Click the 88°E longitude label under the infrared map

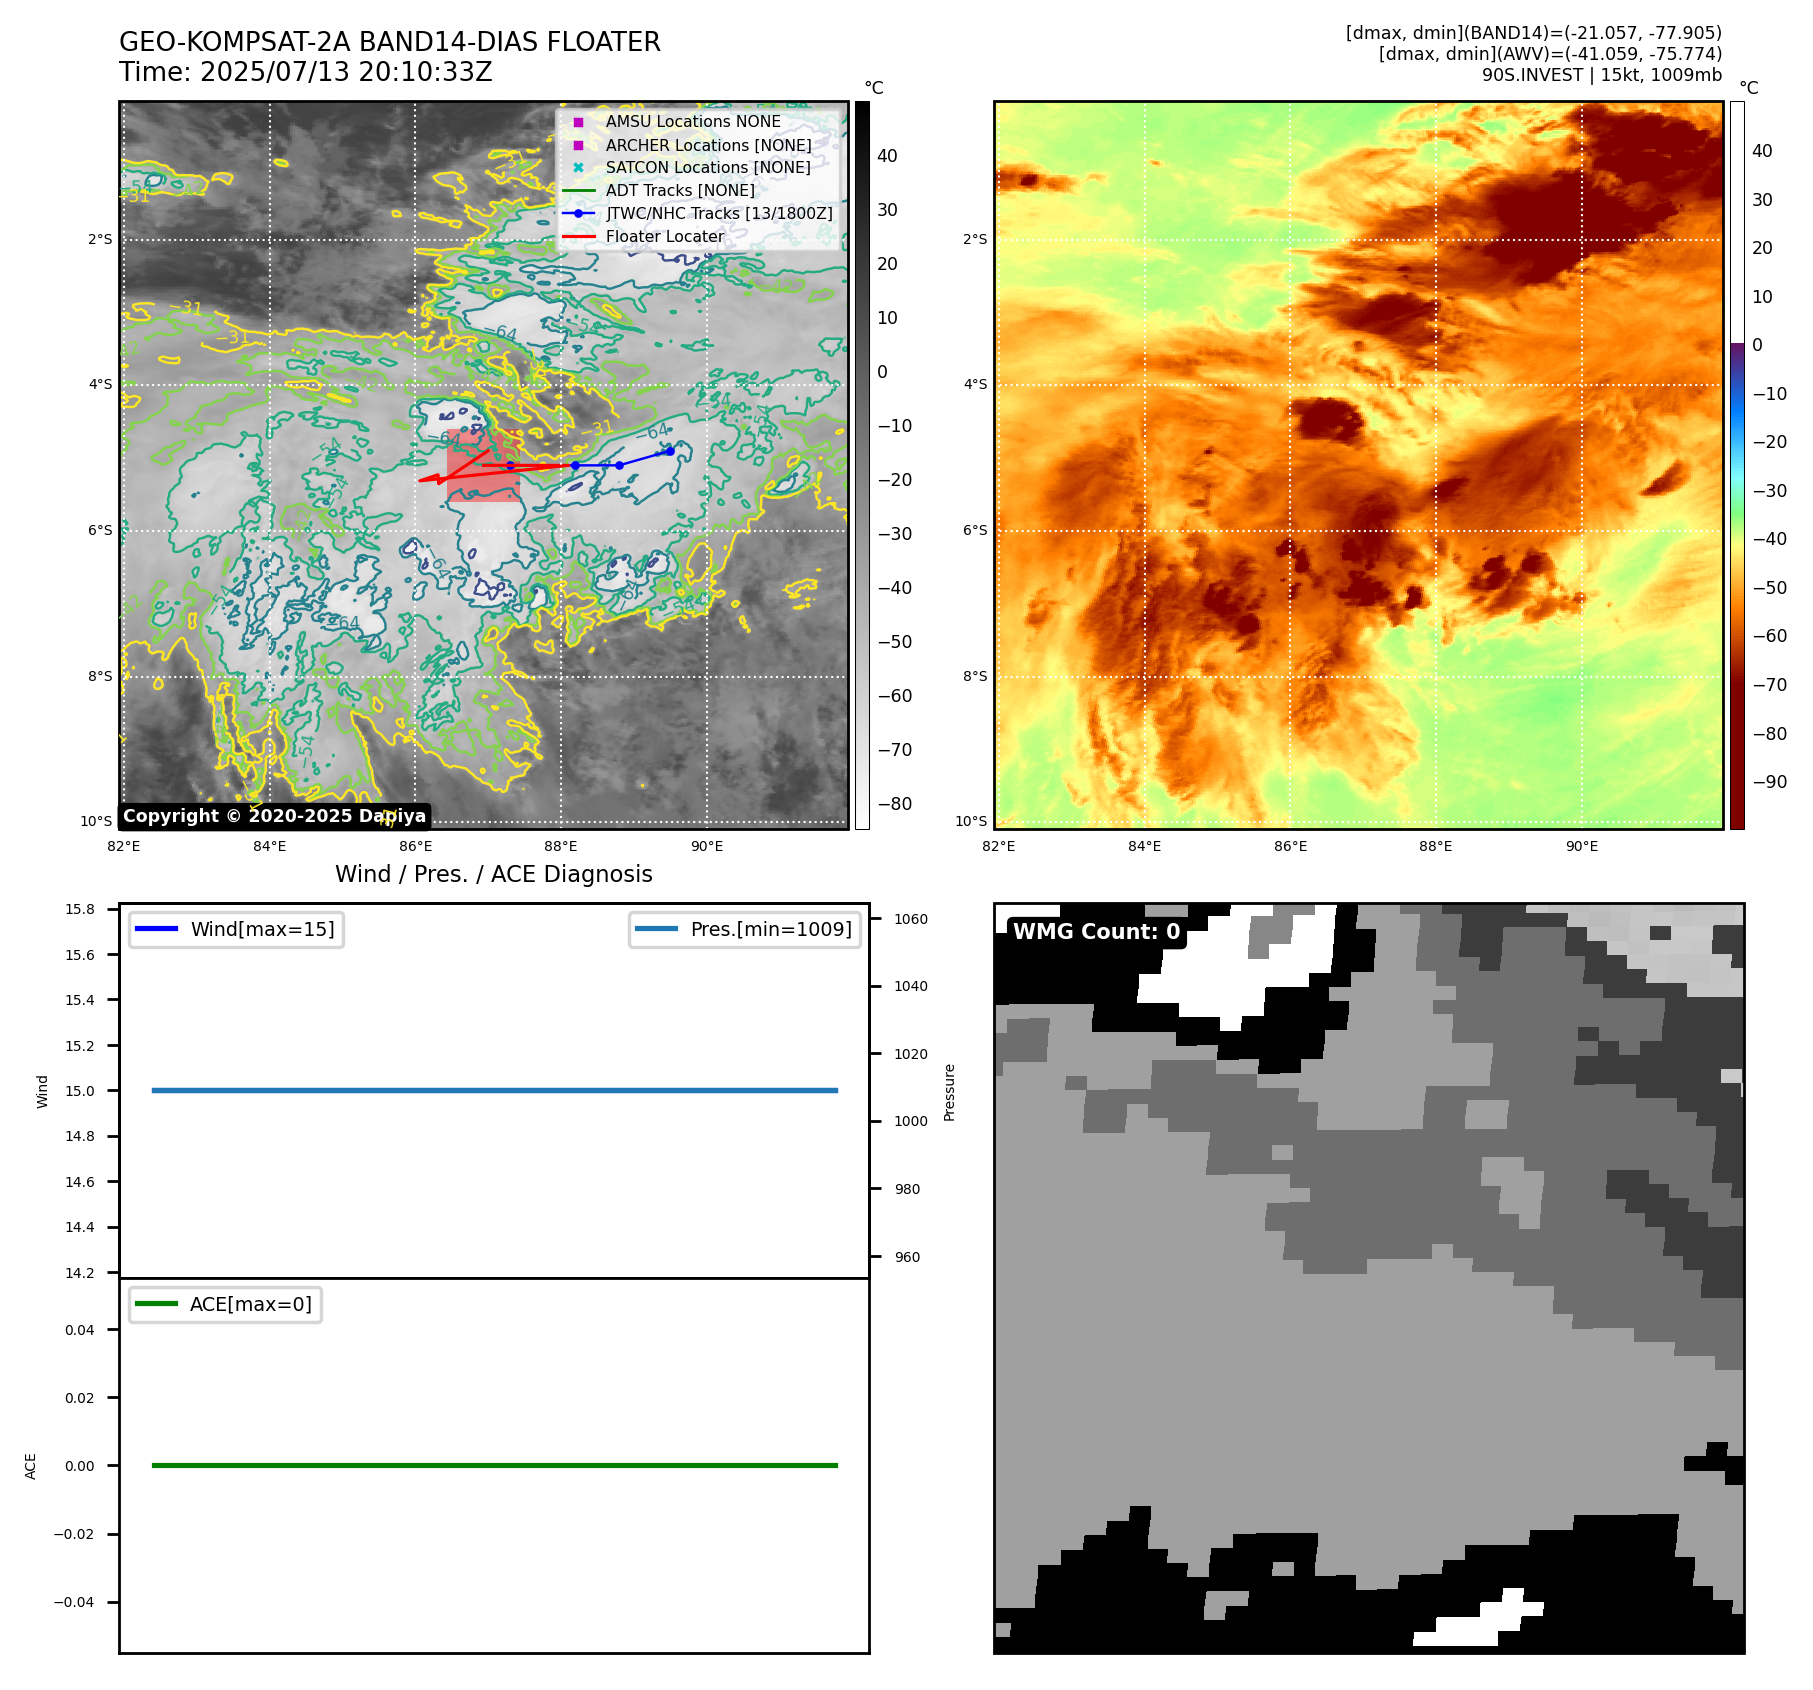(561, 846)
